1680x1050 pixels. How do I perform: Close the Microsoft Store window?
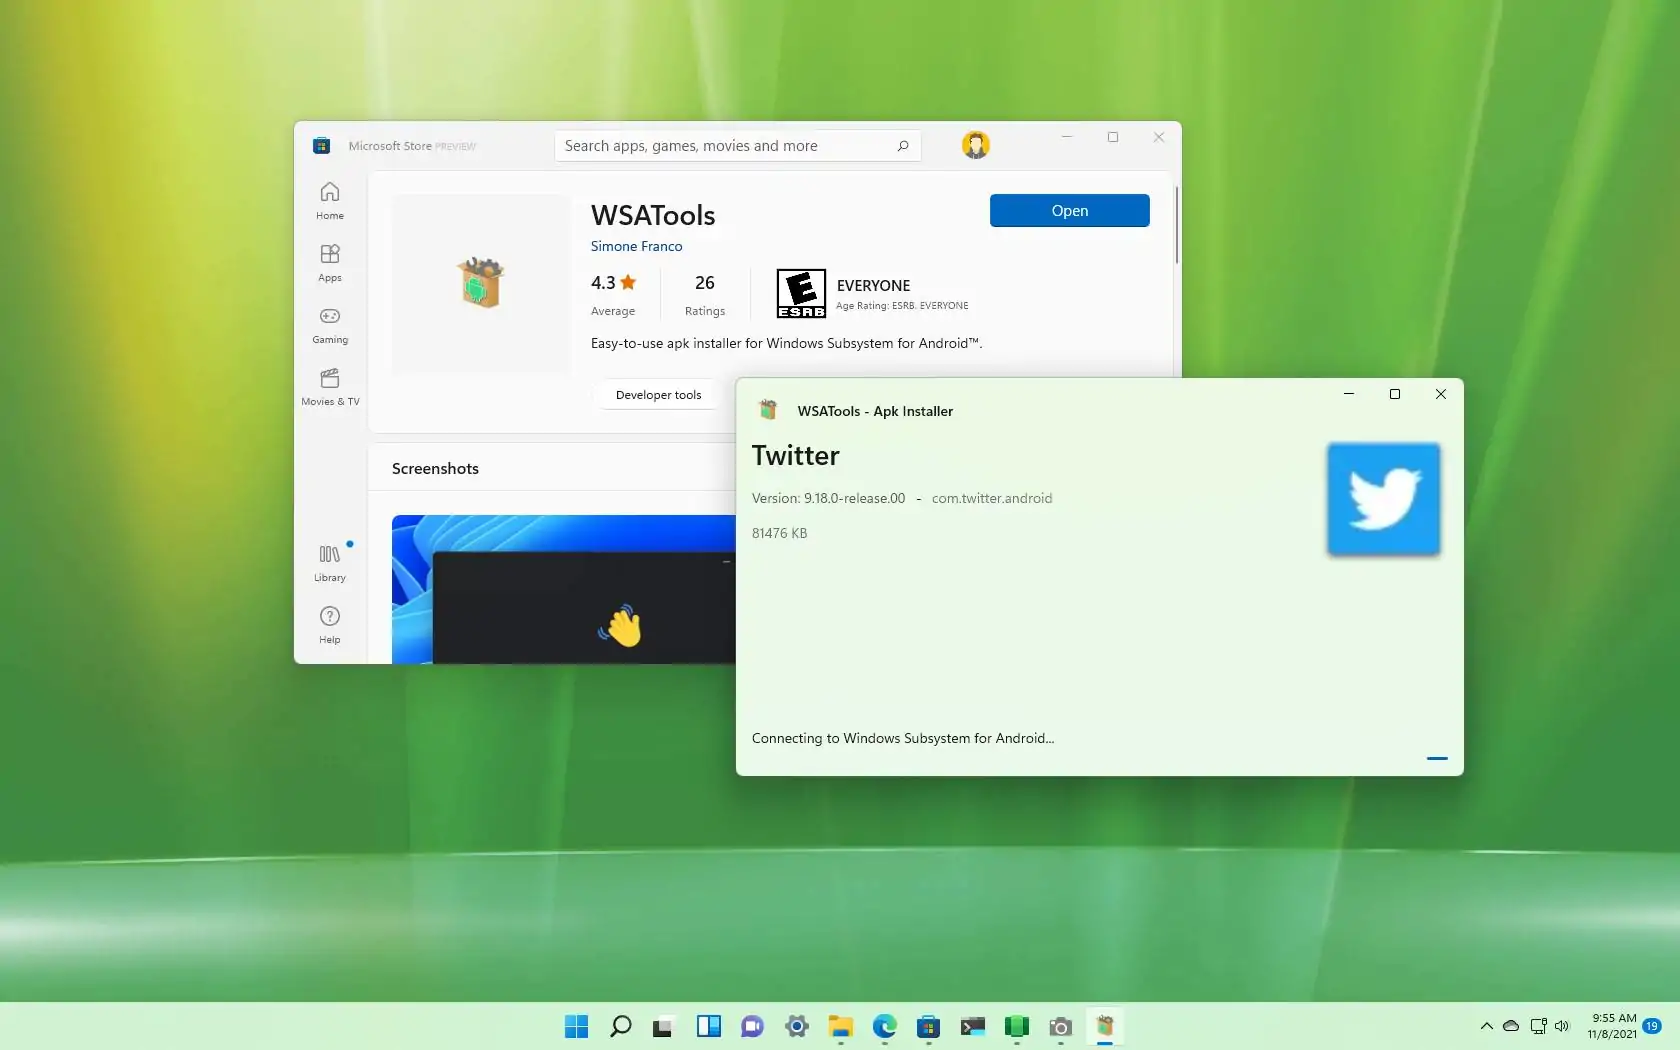(1159, 137)
